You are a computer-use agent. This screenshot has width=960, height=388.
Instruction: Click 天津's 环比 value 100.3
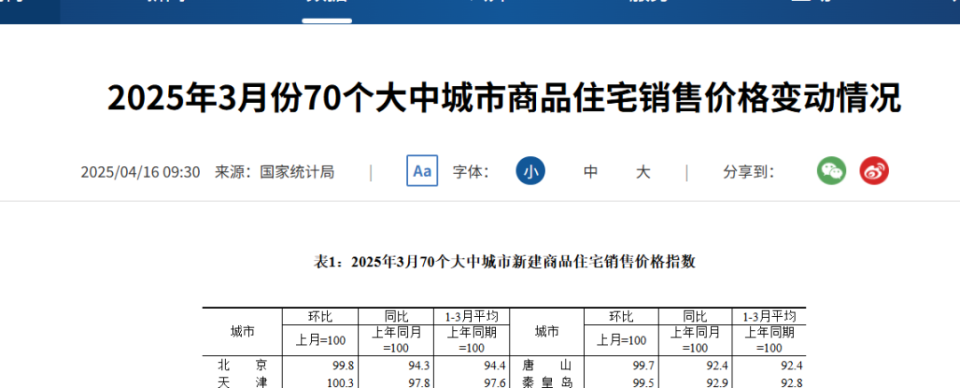[x=340, y=382]
